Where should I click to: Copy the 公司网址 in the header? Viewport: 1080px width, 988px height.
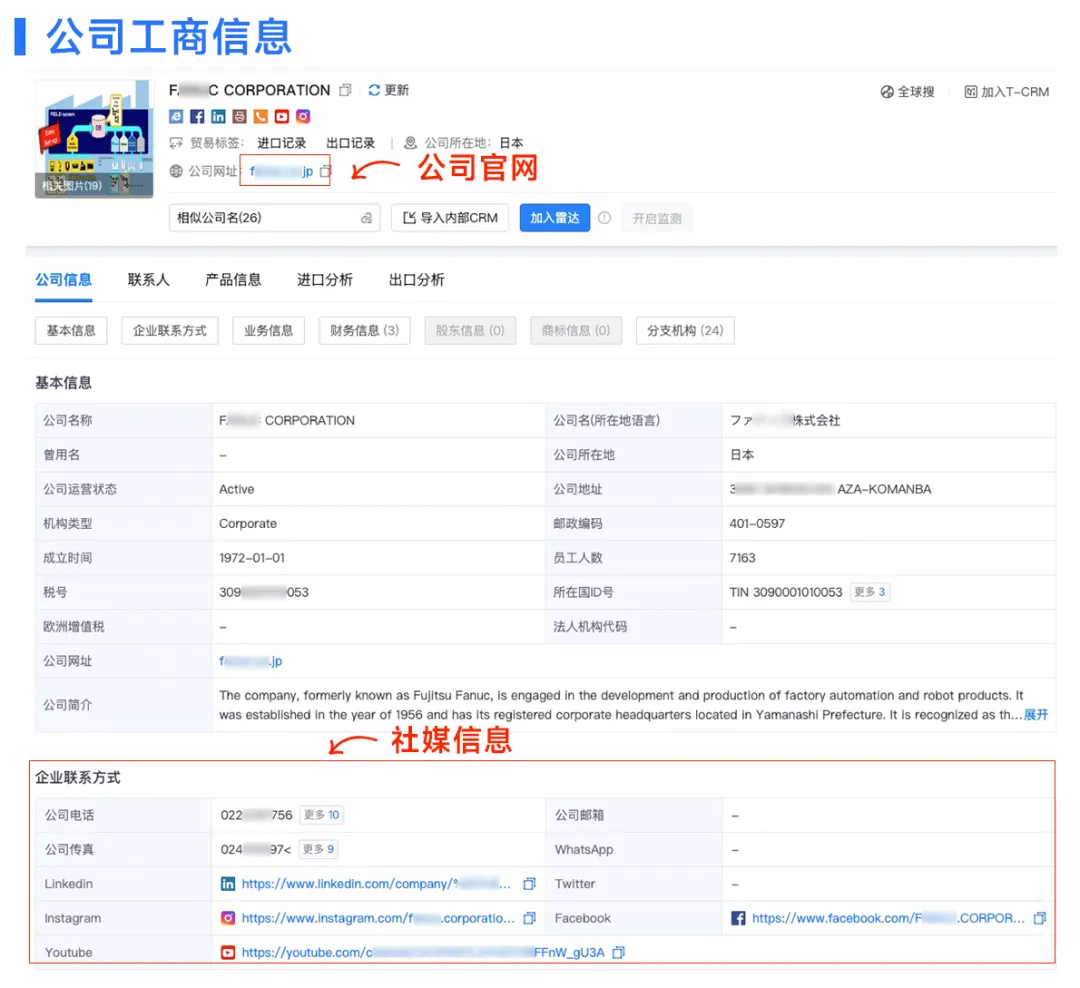(x=325, y=171)
